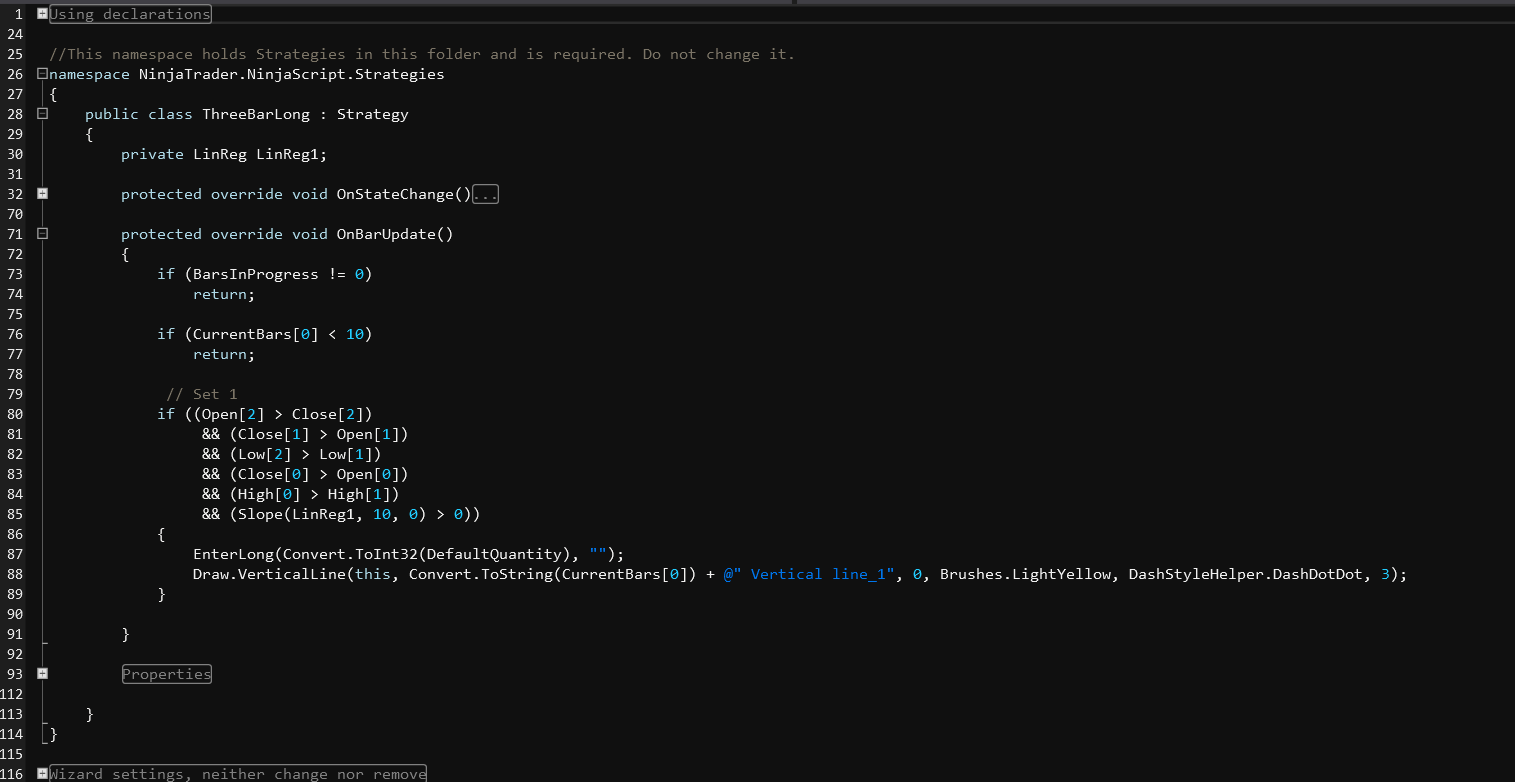The image size is (1515, 782).
Task: Expand the Wizard settings region
Action: pyautogui.click(x=42, y=774)
